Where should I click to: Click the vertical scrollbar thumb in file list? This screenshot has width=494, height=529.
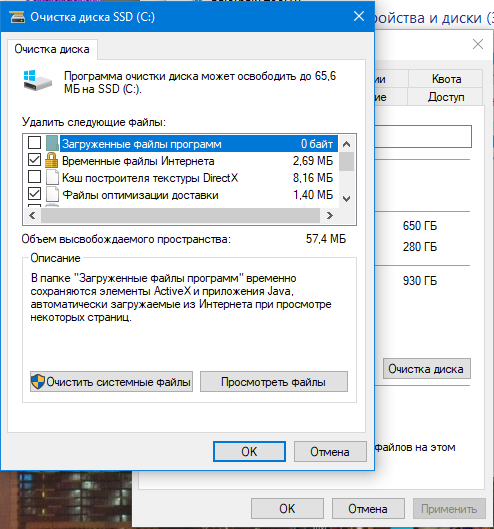(x=346, y=161)
